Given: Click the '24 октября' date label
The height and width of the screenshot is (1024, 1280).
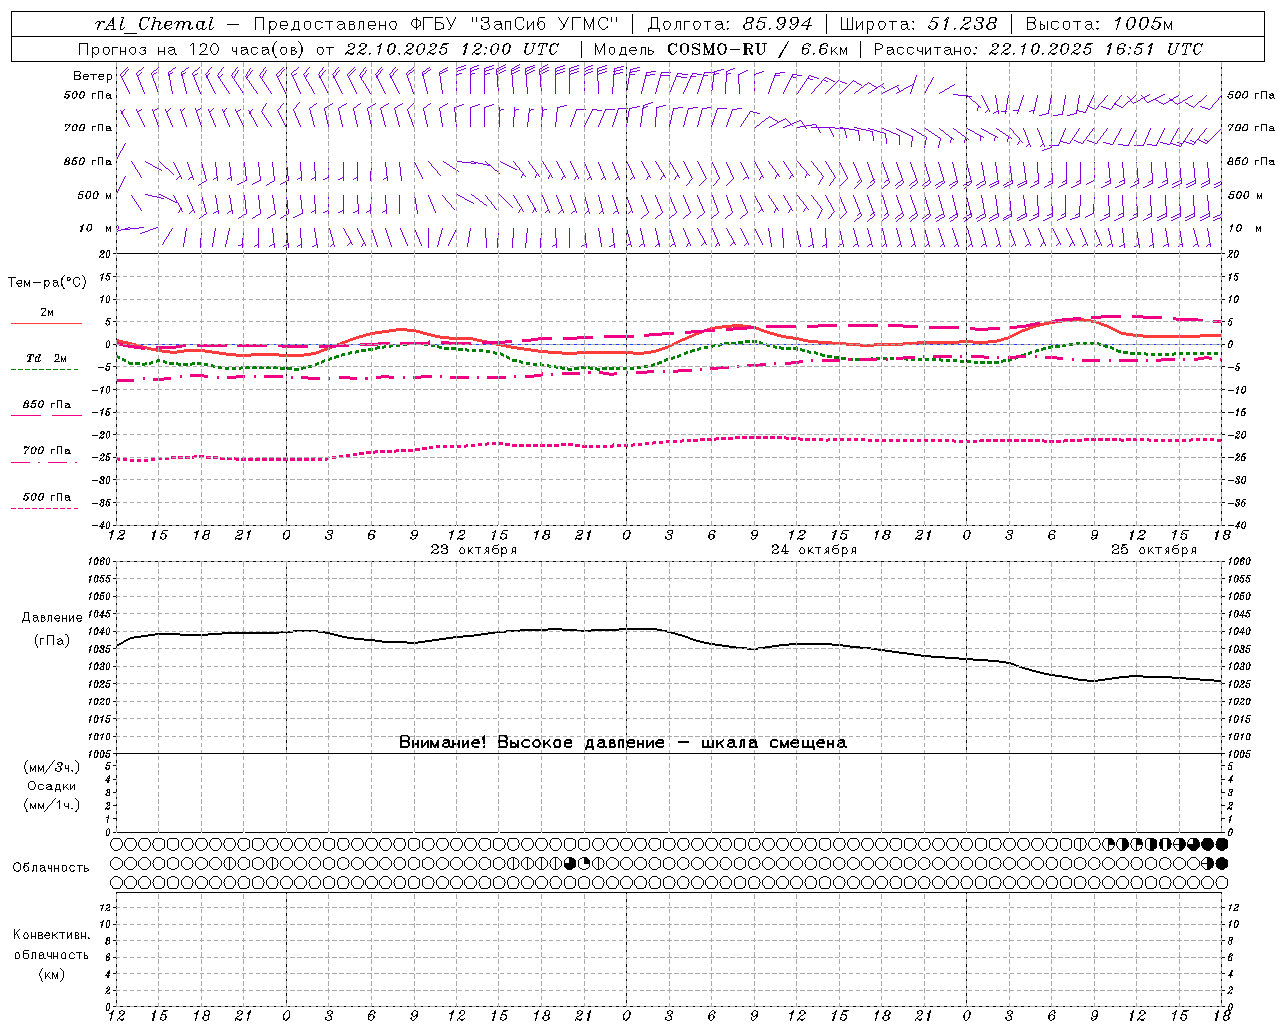Looking at the screenshot, I should coord(814,550).
